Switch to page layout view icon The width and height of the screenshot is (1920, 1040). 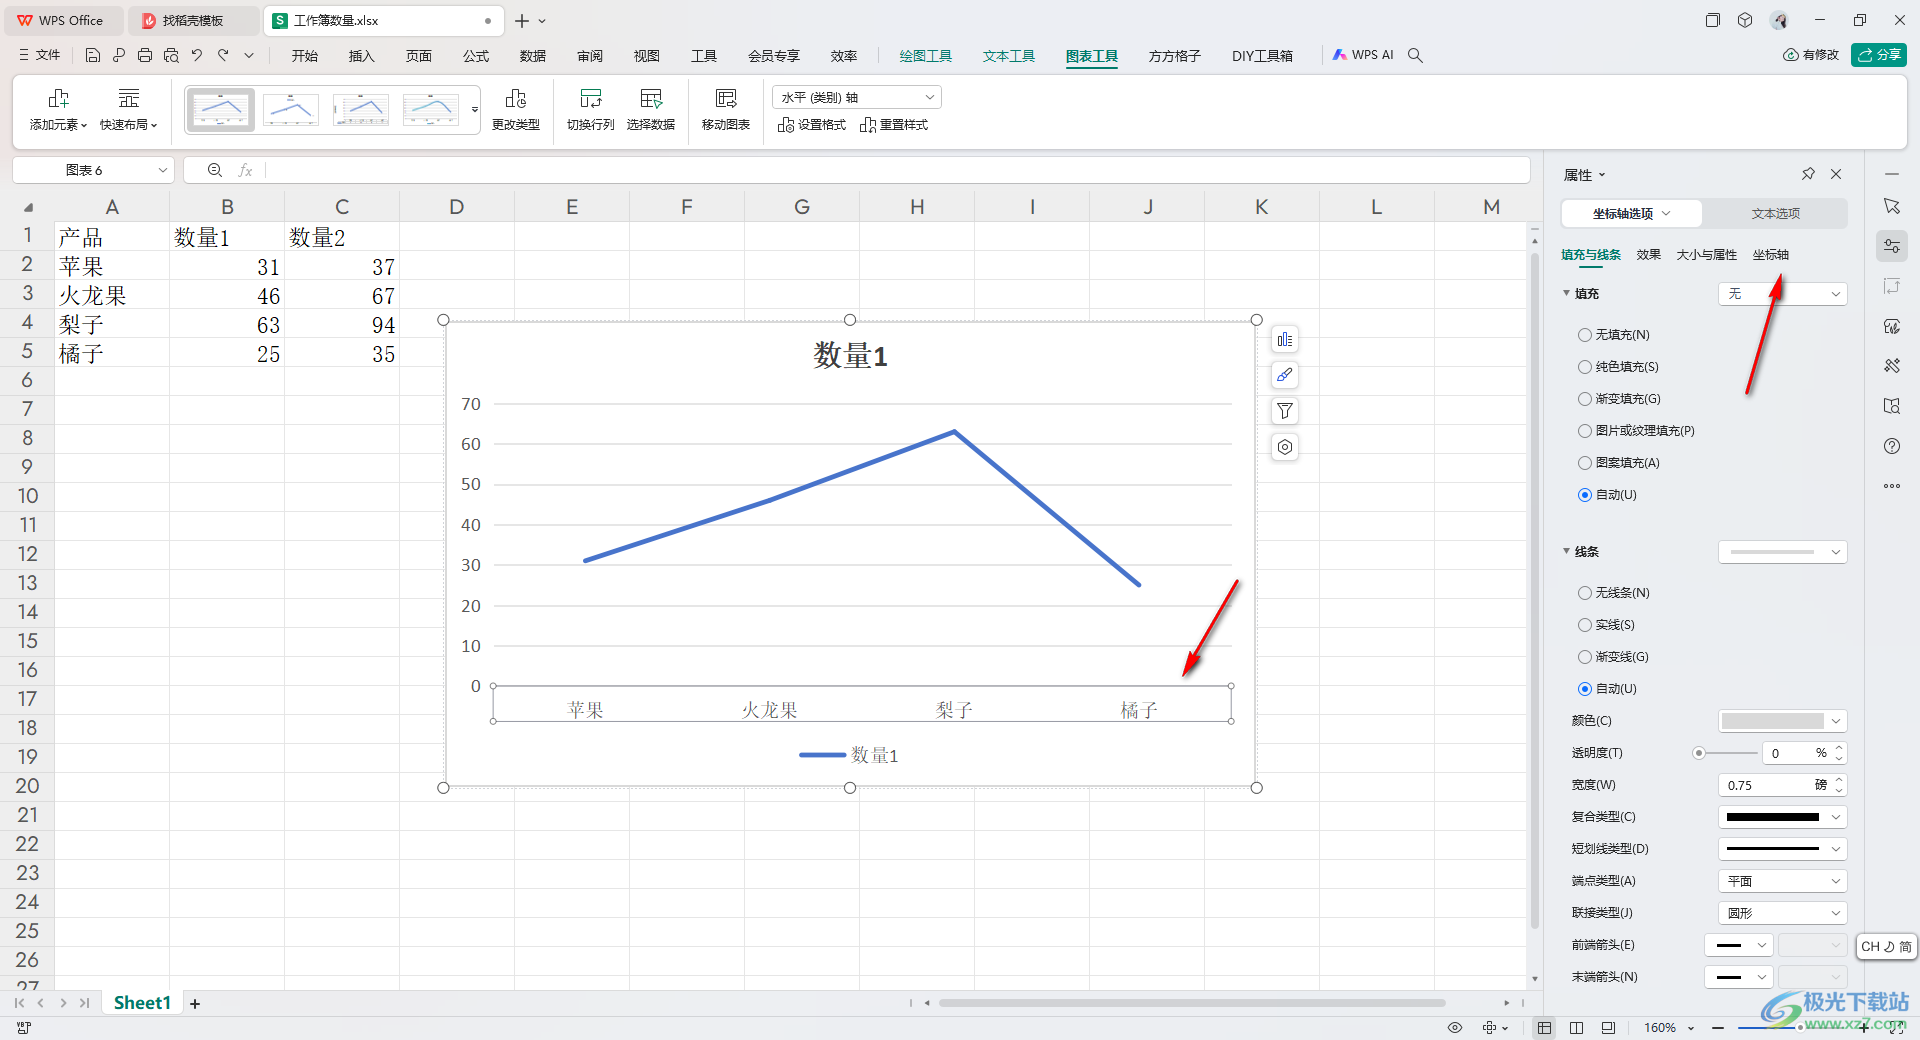click(x=1577, y=1027)
